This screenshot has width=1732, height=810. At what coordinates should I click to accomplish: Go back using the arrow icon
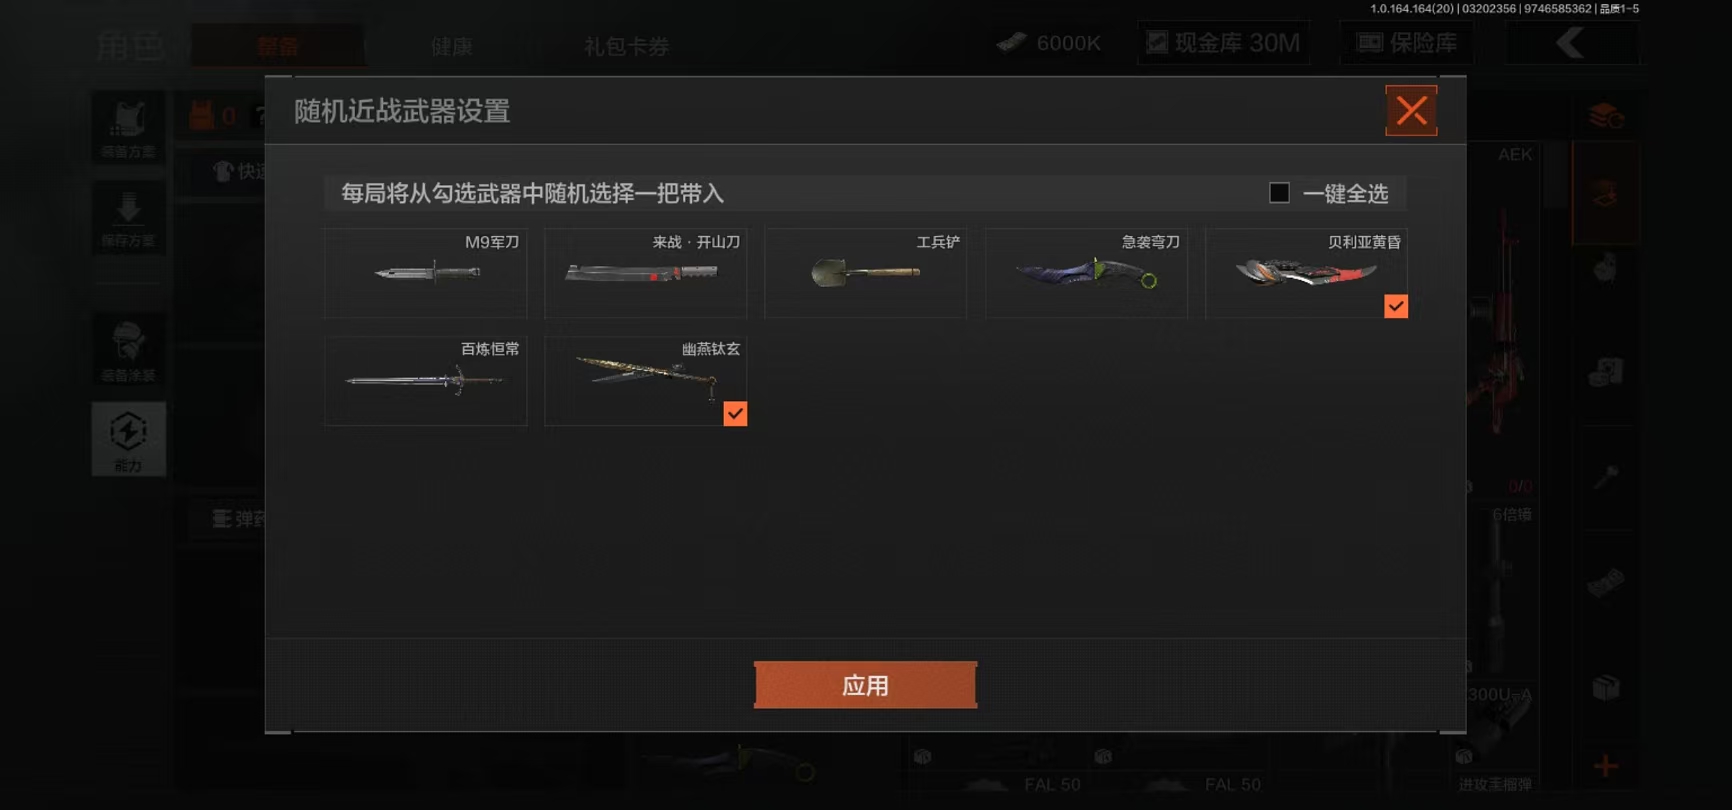click(x=1572, y=43)
